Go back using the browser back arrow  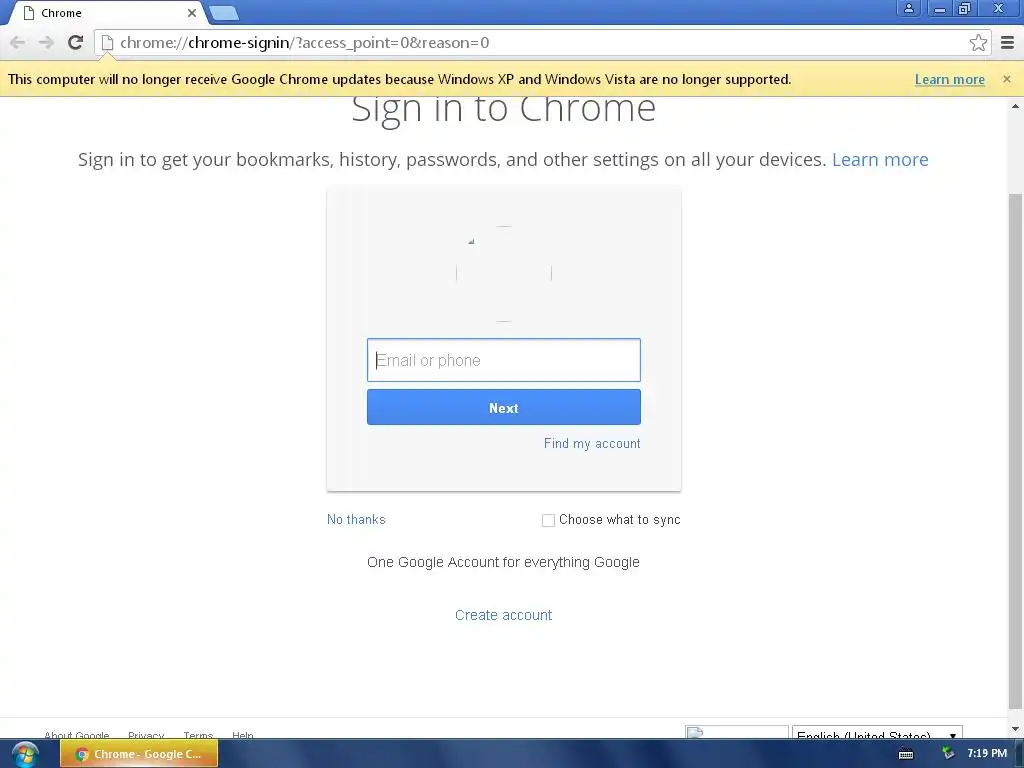(18, 42)
